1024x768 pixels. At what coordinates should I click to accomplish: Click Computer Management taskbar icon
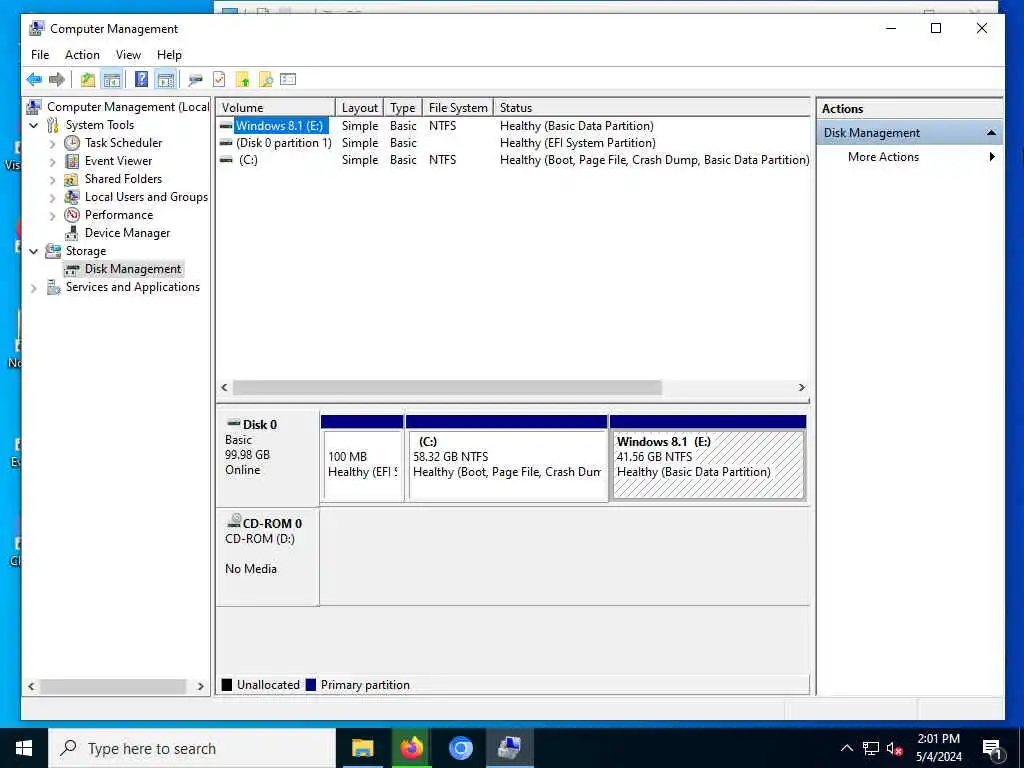coord(509,748)
